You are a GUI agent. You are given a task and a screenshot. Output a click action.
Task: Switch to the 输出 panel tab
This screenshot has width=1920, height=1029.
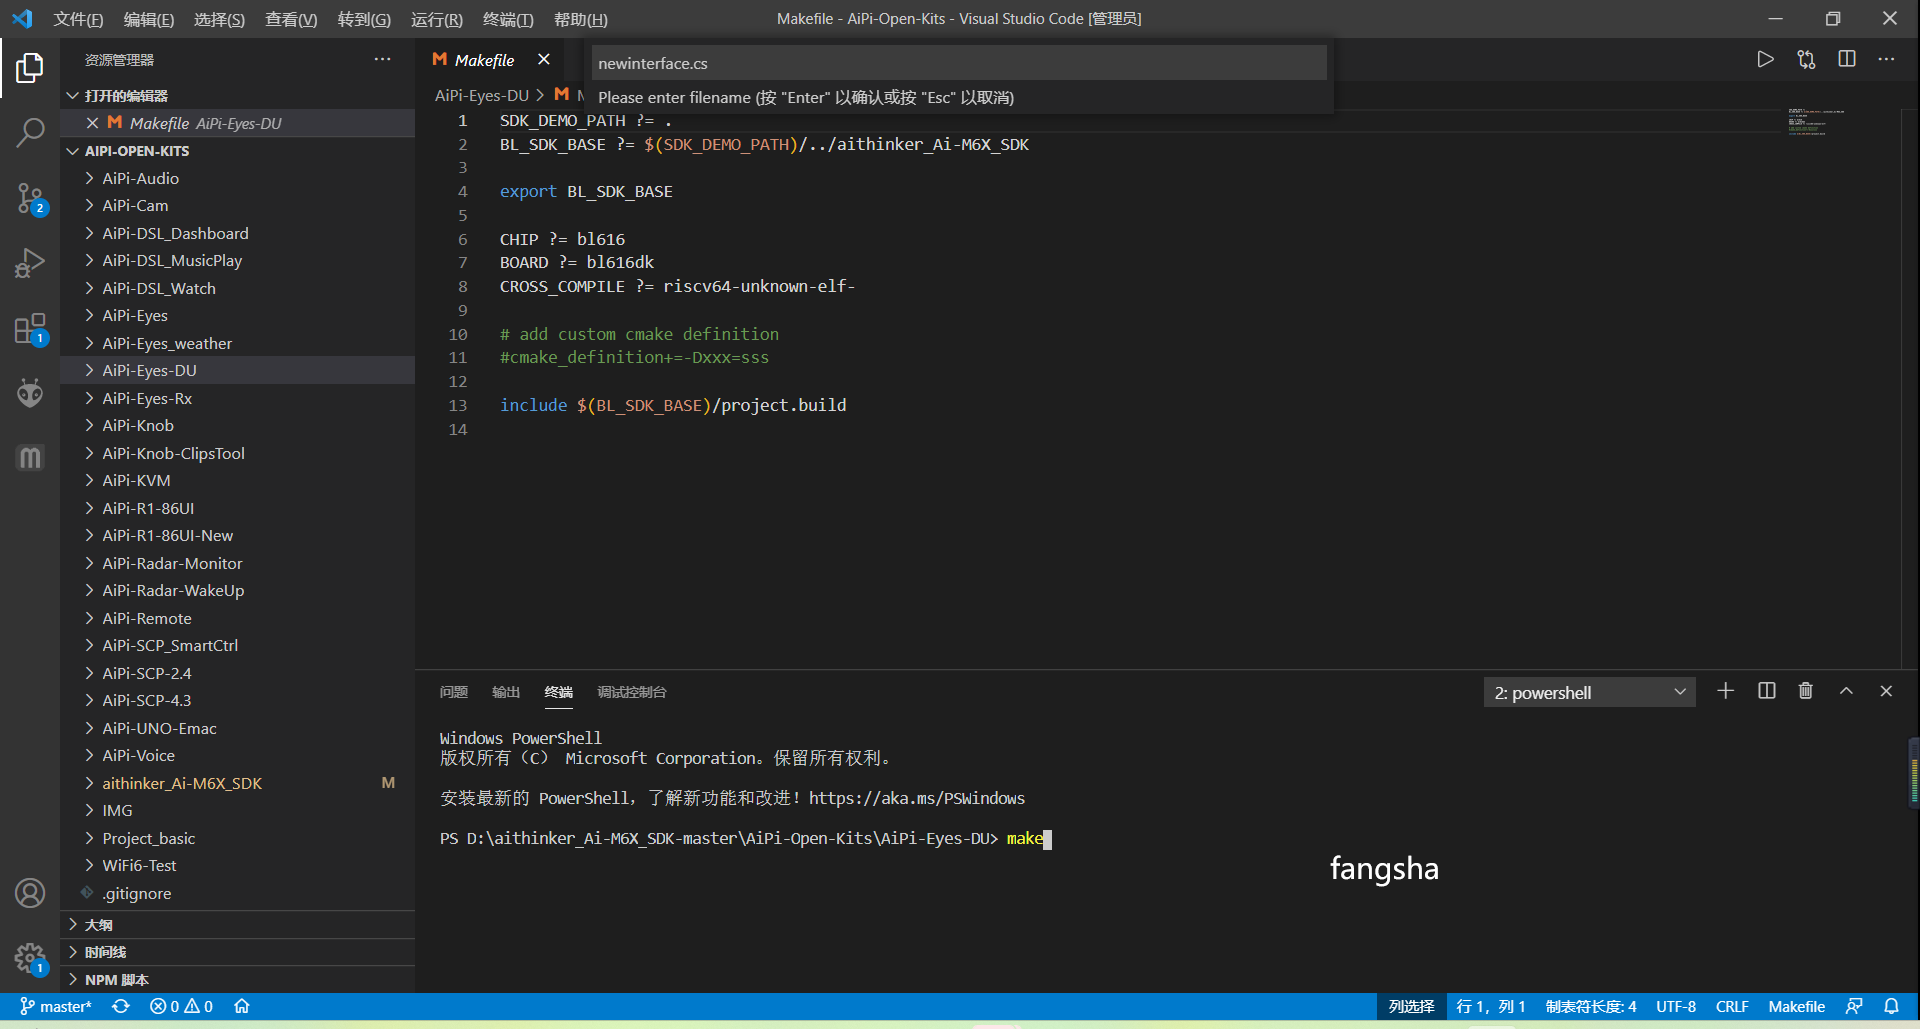coord(506,692)
